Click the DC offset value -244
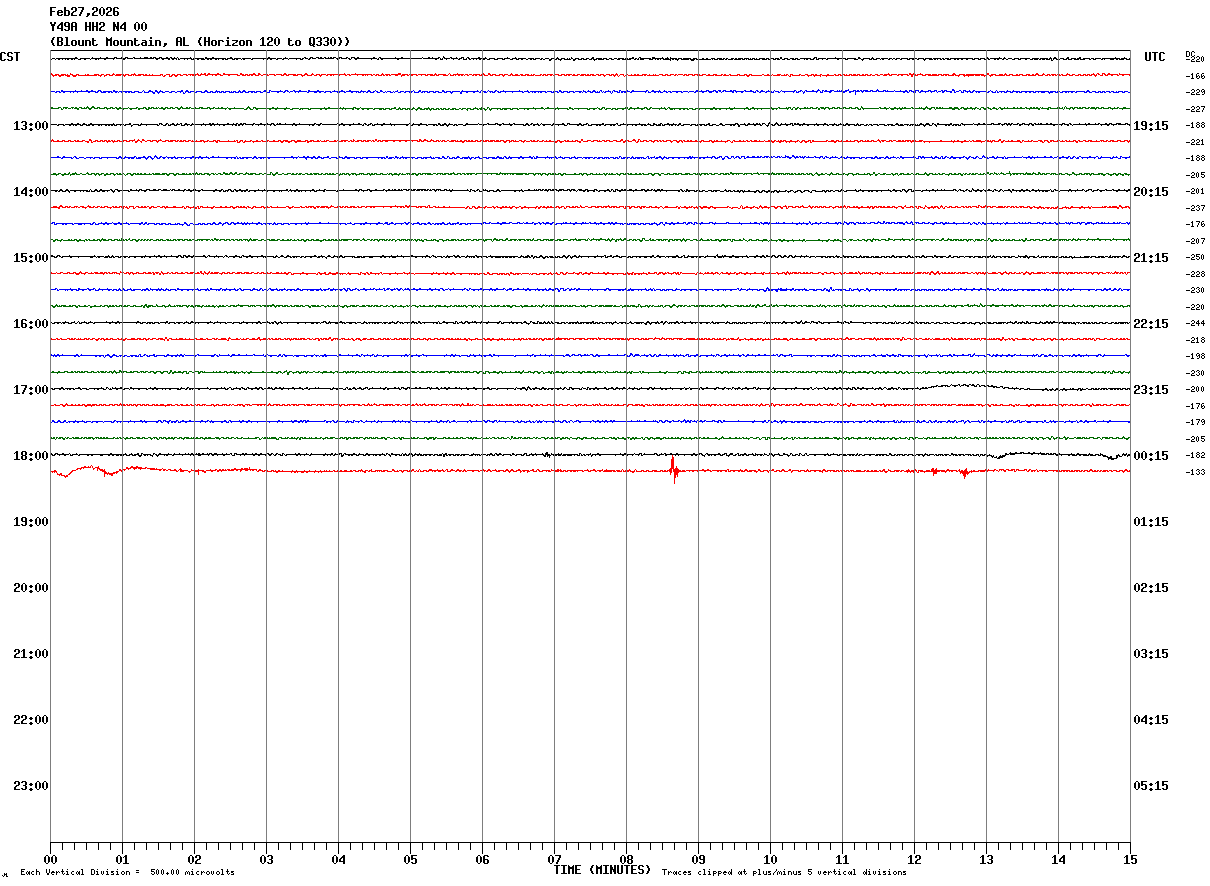The height and width of the screenshot is (886, 1210). coord(1195,323)
